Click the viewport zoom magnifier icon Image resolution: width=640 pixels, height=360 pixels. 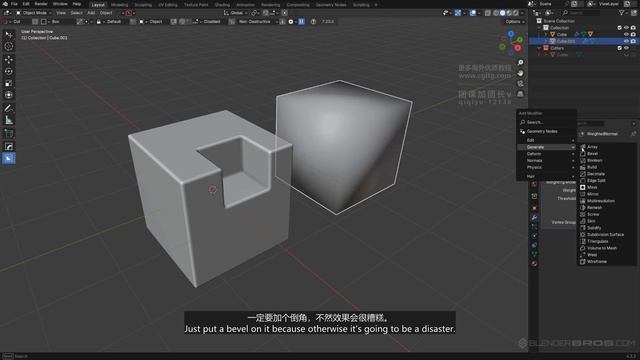tap(520, 62)
